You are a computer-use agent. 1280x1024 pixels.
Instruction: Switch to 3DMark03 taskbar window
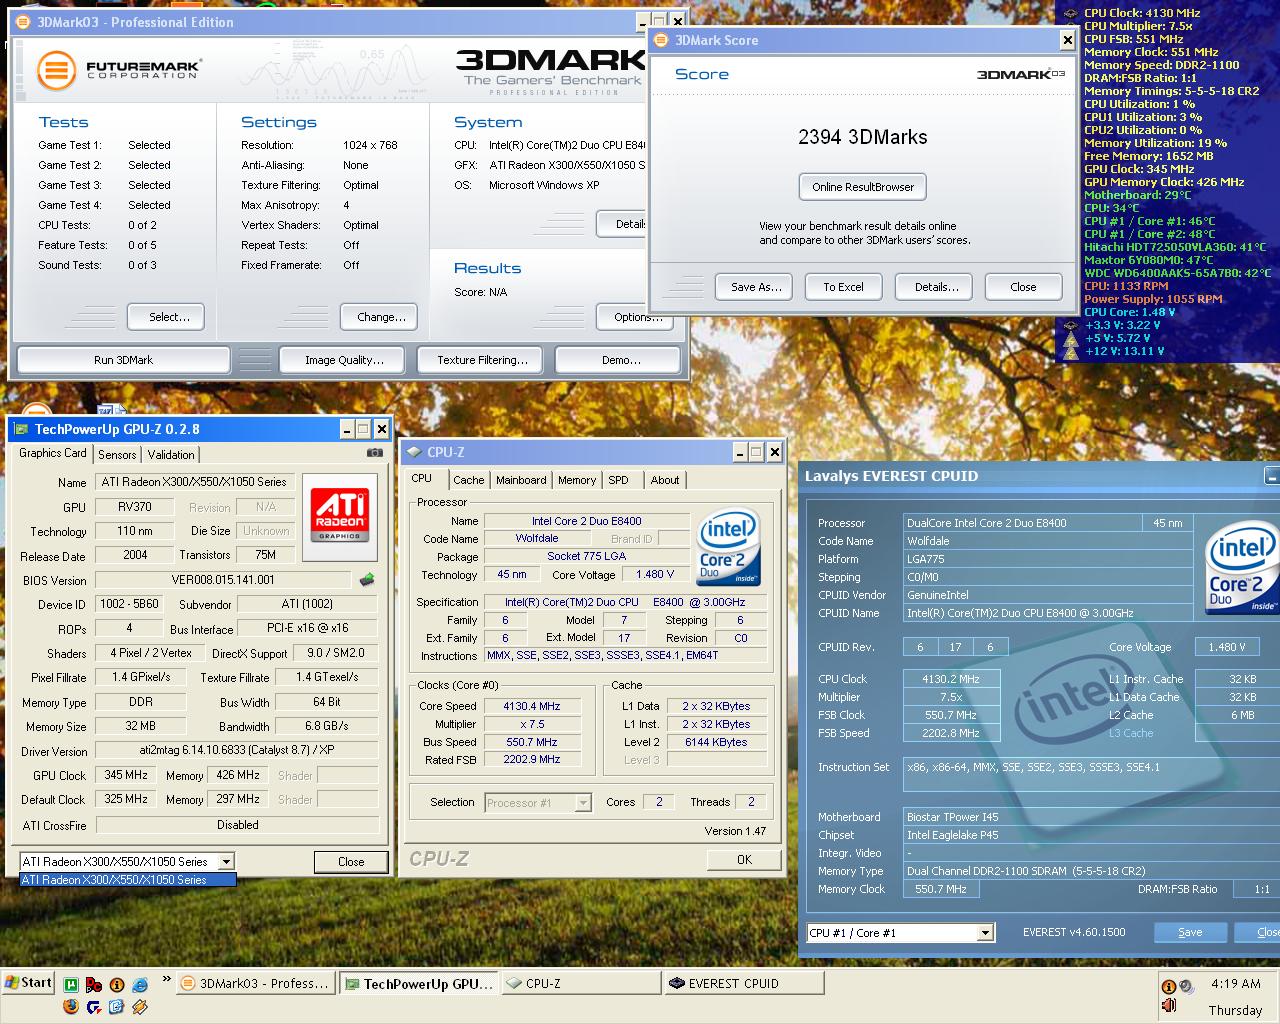255,984
